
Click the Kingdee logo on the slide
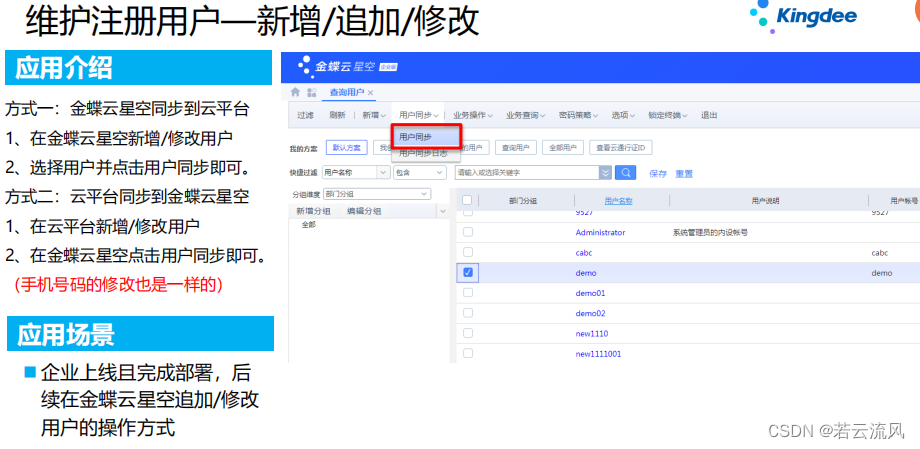pos(805,16)
